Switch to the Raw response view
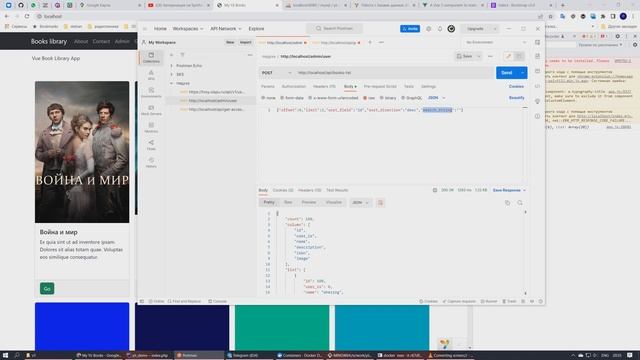The image size is (640, 360). point(288,202)
